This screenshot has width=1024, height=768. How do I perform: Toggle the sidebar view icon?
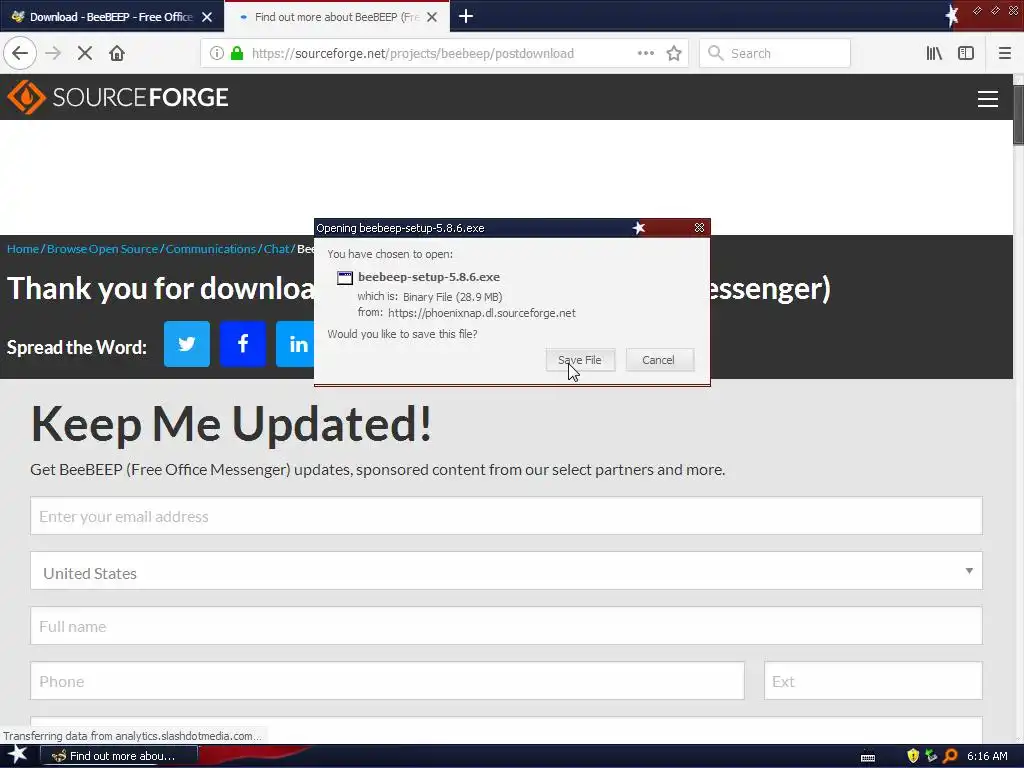click(966, 53)
